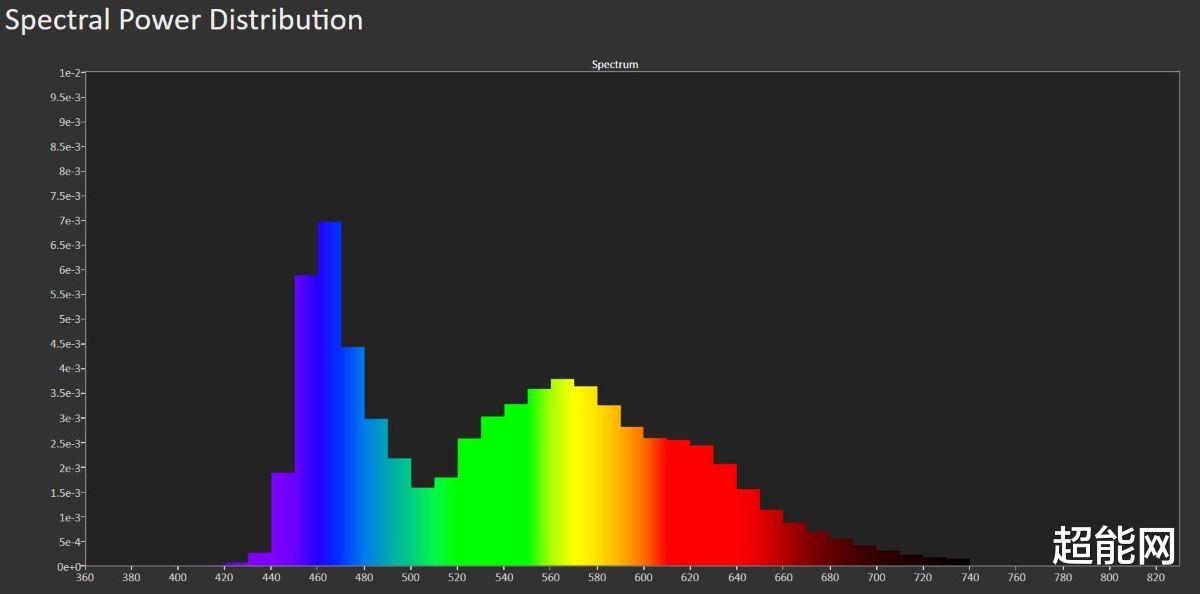This screenshot has width=1200, height=594.
Task: Select the "7e-3" y-axis label
Action: 69,221
